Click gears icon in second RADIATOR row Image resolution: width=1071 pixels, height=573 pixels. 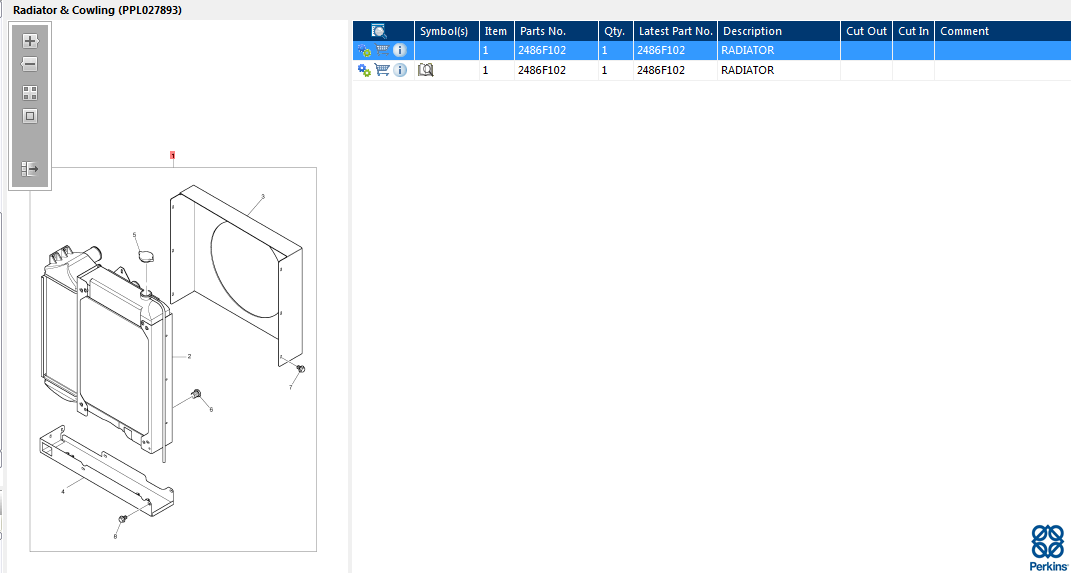[x=364, y=70]
